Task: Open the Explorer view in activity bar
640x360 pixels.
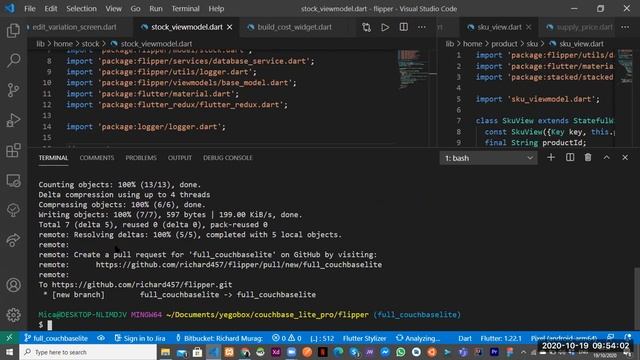Action: coord(13,31)
